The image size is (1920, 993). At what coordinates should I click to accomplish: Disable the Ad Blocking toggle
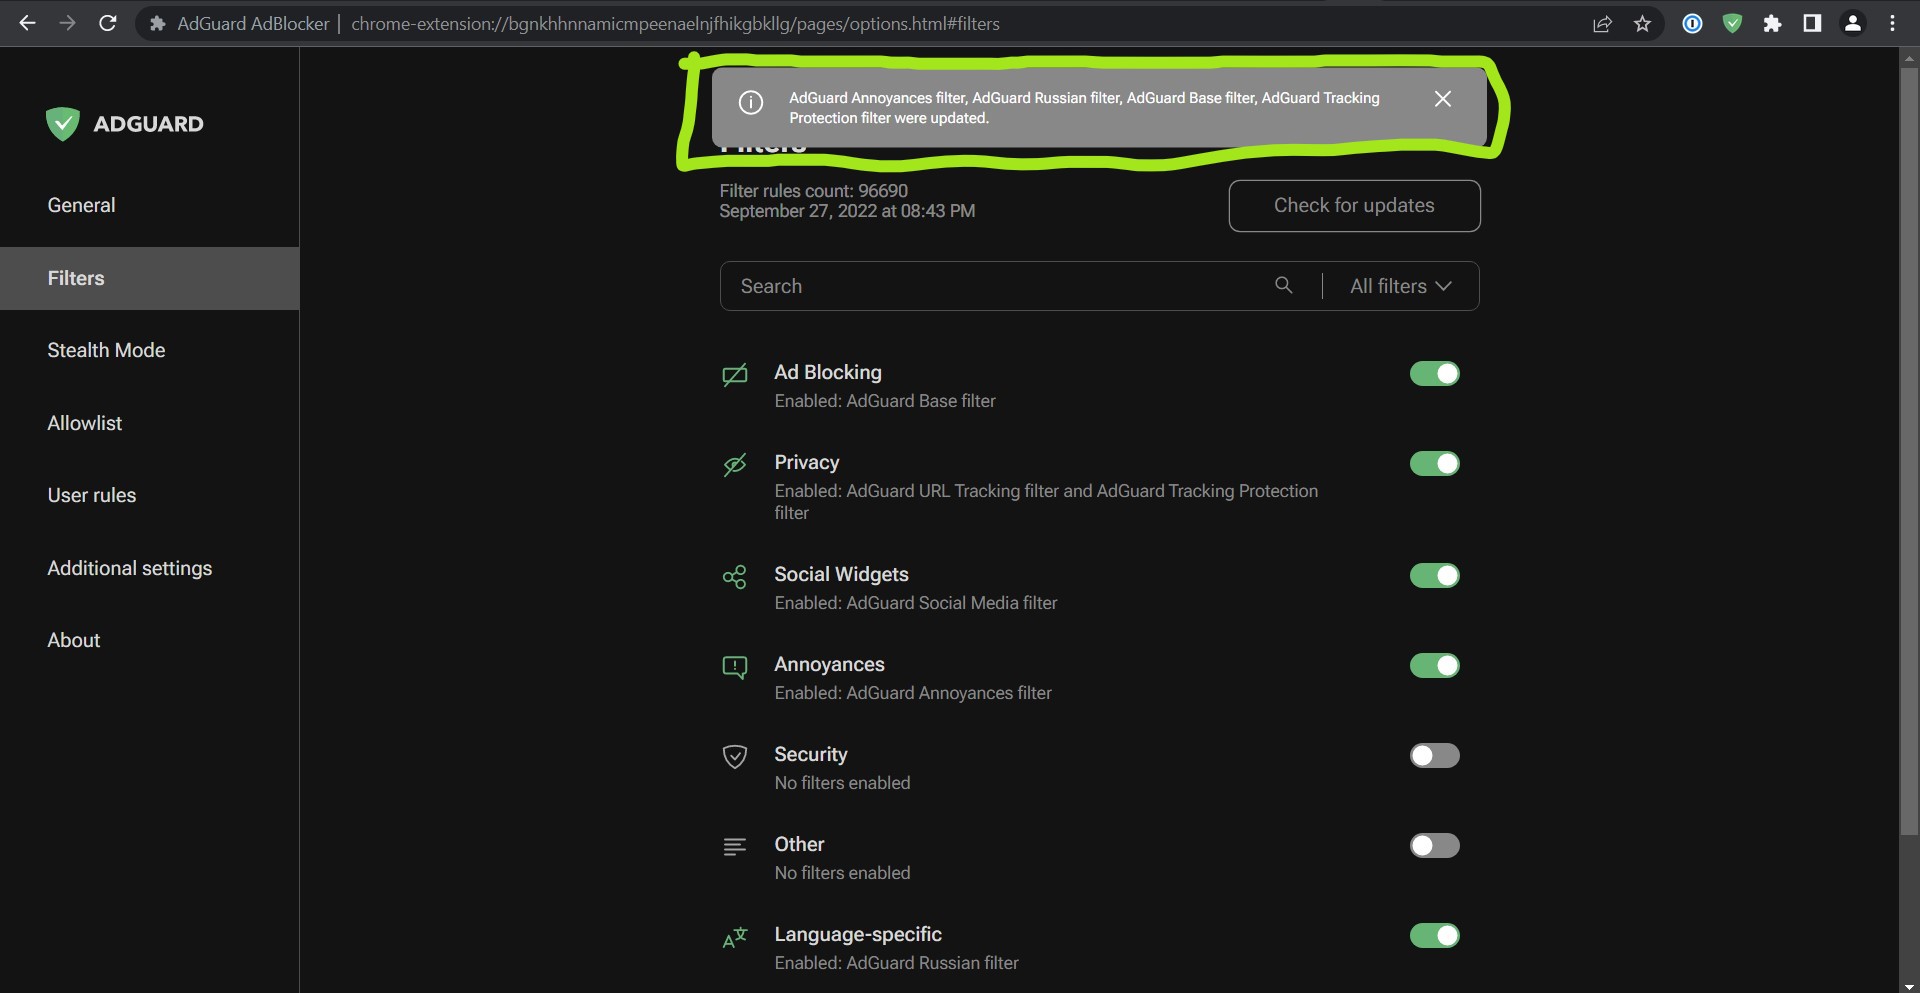click(1434, 373)
